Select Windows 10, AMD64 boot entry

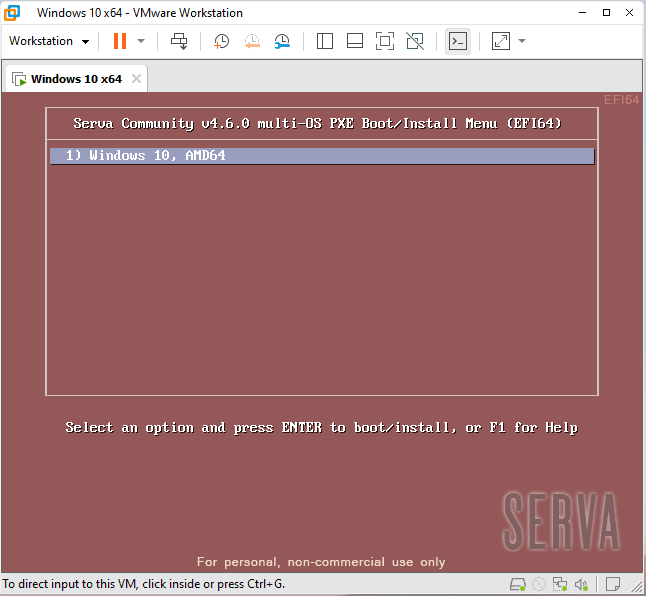pyautogui.click(x=322, y=156)
